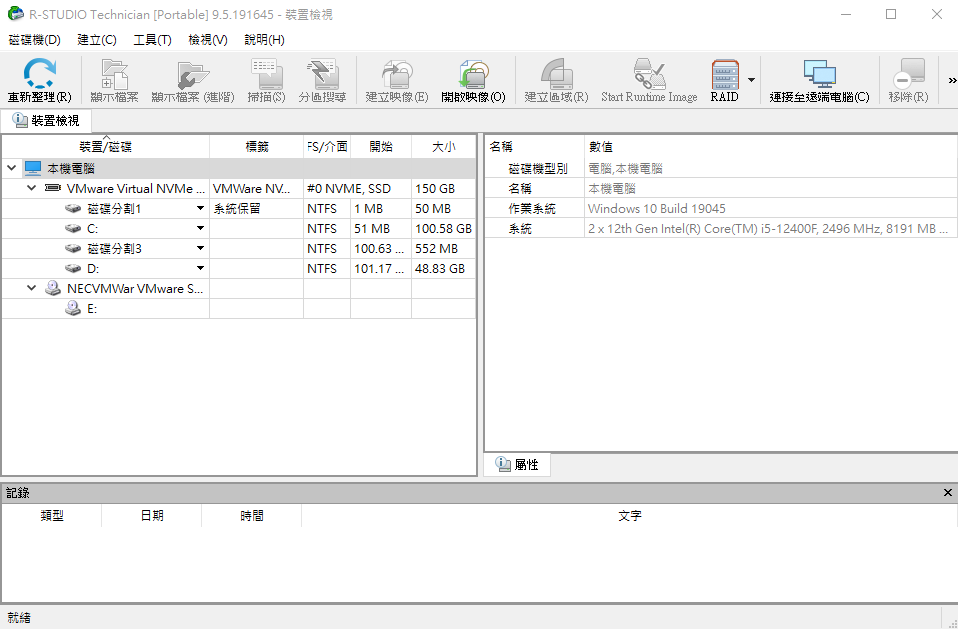This screenshot has width=958, height=629.
Task: Switch to the 裝置檢視 tab
Action: click(46, 121)
